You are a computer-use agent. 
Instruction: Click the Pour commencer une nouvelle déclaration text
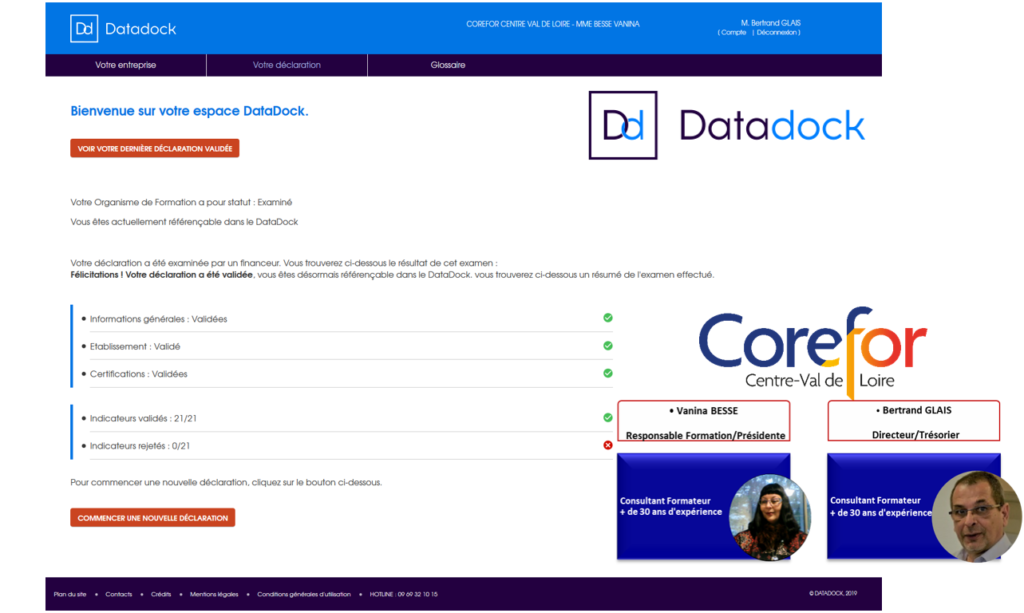227,482
